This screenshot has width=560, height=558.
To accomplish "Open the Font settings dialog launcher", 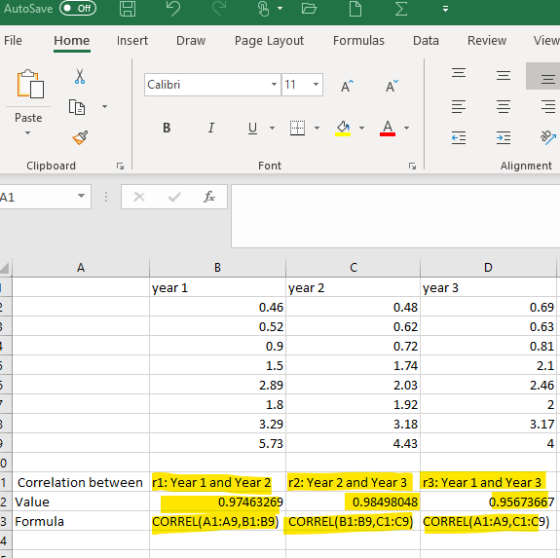I will click(x=412, y=166).
